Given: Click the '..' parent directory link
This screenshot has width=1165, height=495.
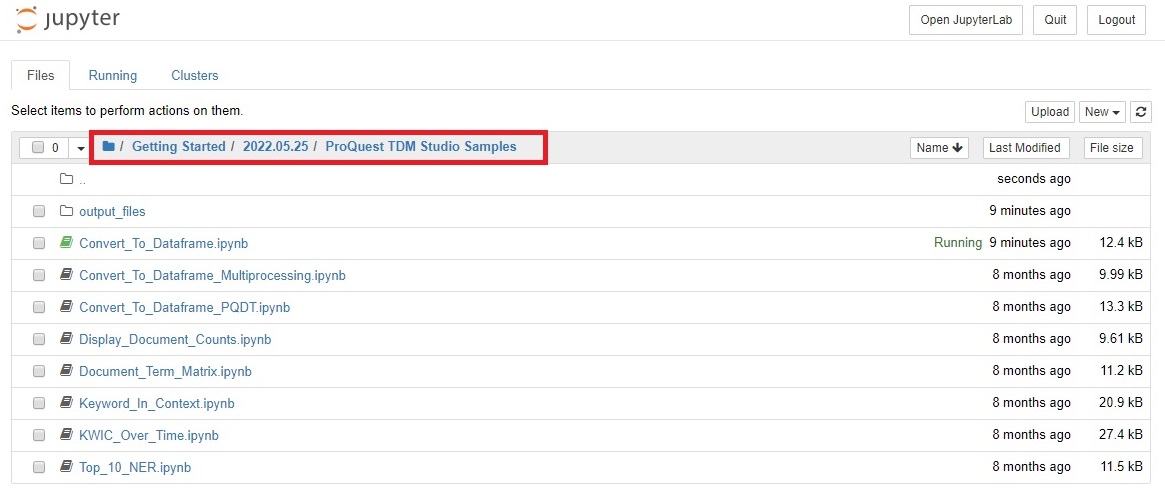Looking at the screenshot, I should (x=82, y=180).
